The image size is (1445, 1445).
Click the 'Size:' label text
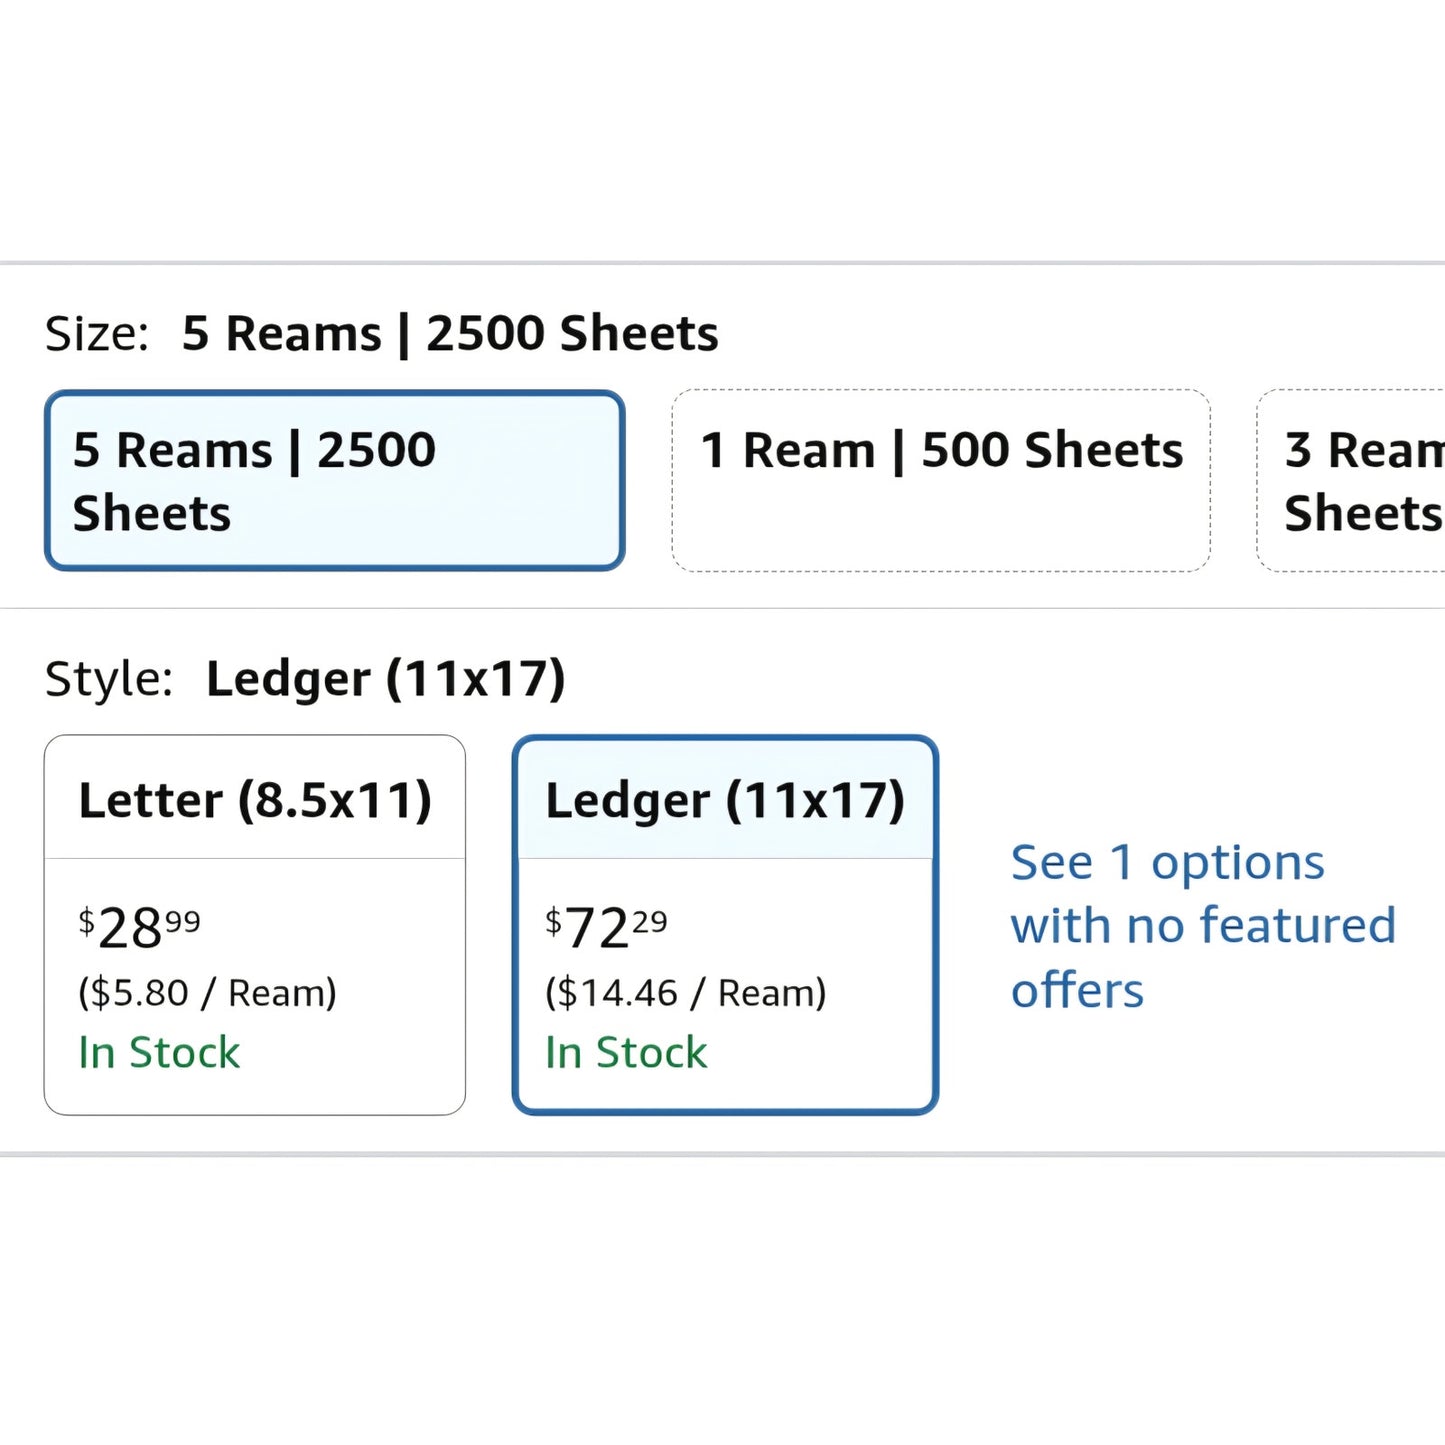click(x=96, y=334)
